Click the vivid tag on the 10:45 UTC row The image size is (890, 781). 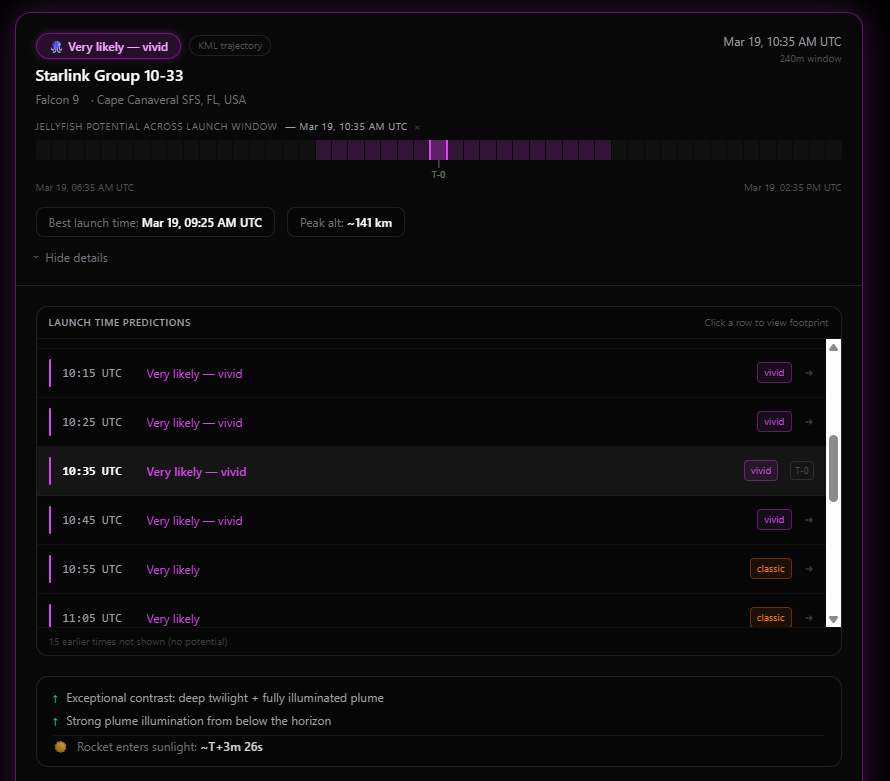(774, 520)
